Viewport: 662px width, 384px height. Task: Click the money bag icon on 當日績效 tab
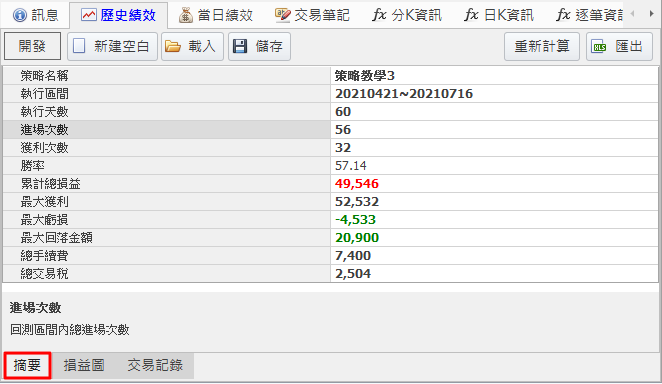pos(185,15)
